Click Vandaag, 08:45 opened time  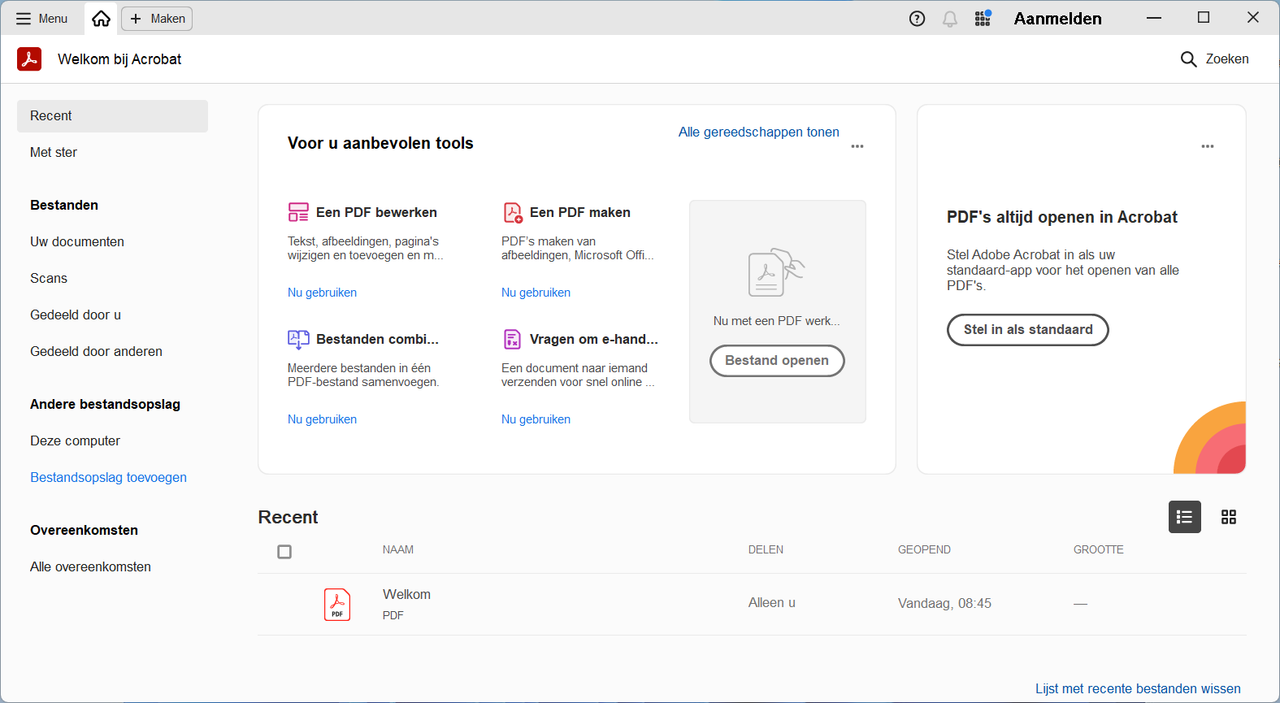(945, 604)
